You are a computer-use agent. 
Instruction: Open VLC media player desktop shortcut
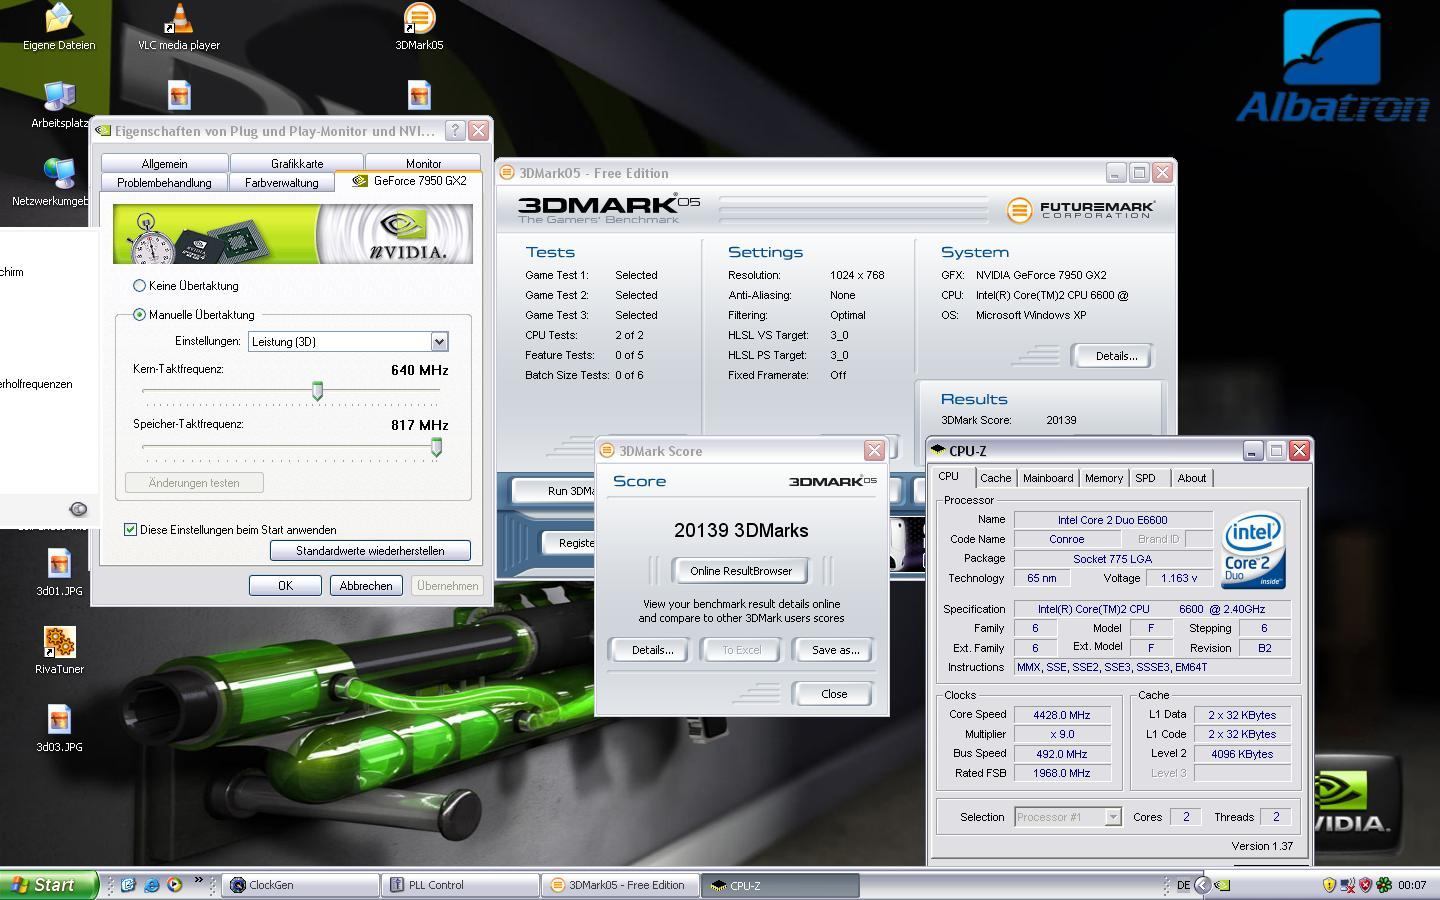(179, 27)
